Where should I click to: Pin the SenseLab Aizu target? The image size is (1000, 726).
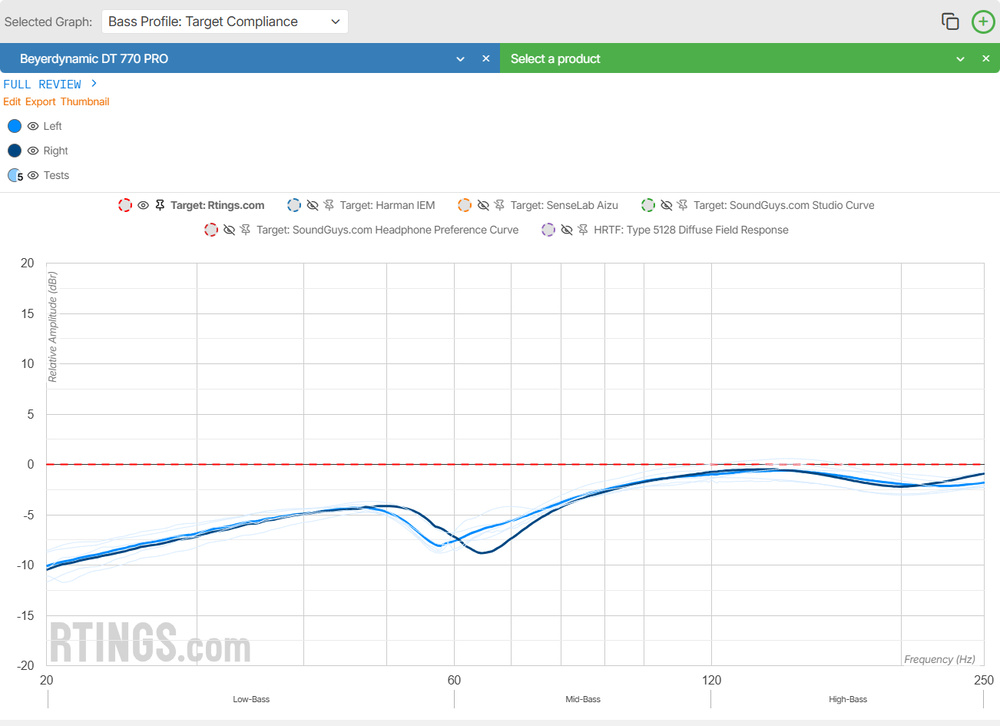pyautogui.click(x=500, y=205)
